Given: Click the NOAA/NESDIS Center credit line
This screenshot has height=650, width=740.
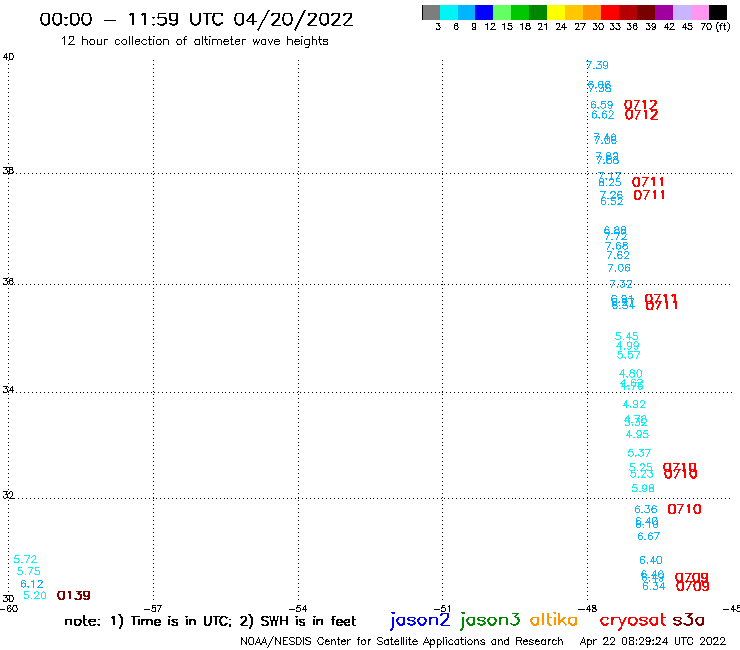Looking at the screenshot, I should click(402, 641).
